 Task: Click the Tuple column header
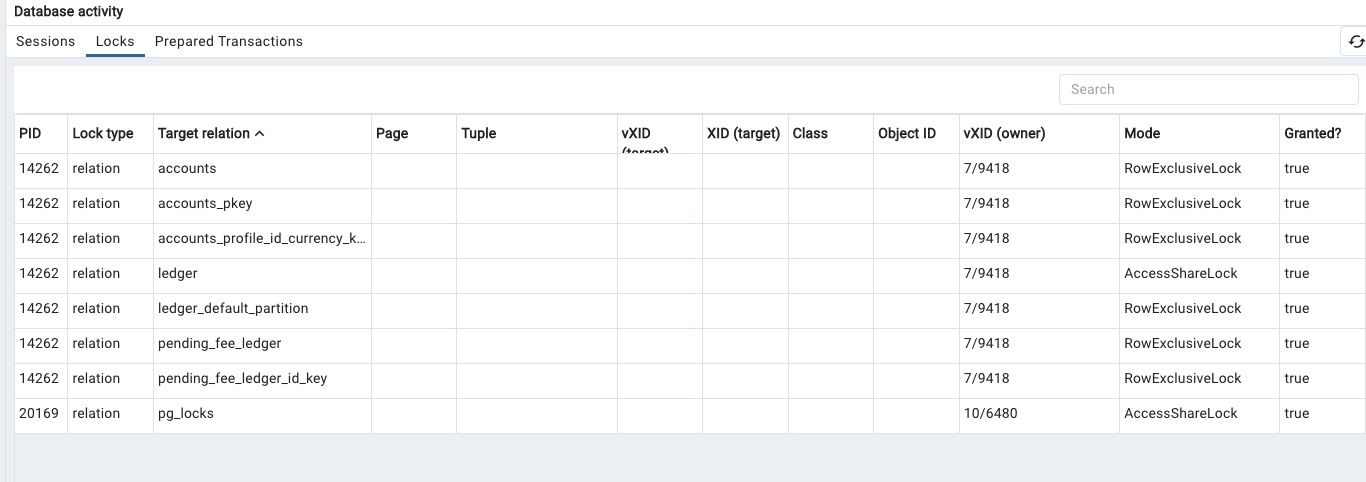pyautogui.click(x=479, y=134)
